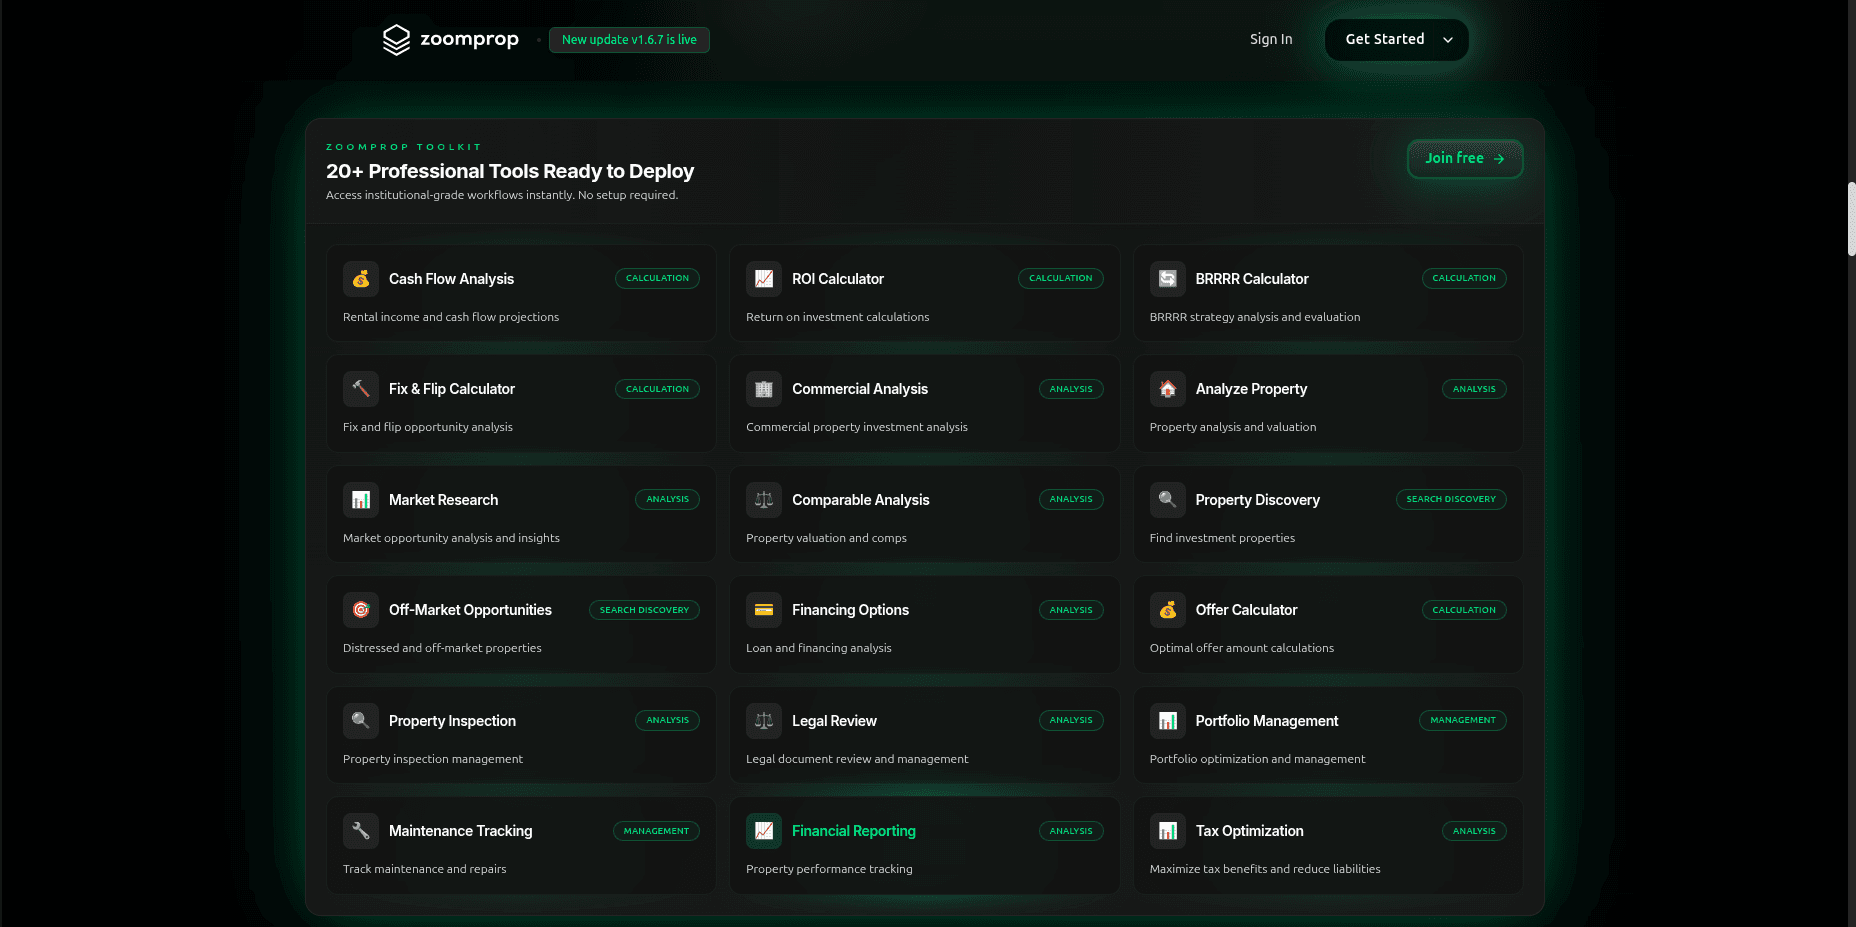Click the ANALYSIS tag on Legal Review
This screenshot has height=927, width=1856.
click(x=1071, y=720)
